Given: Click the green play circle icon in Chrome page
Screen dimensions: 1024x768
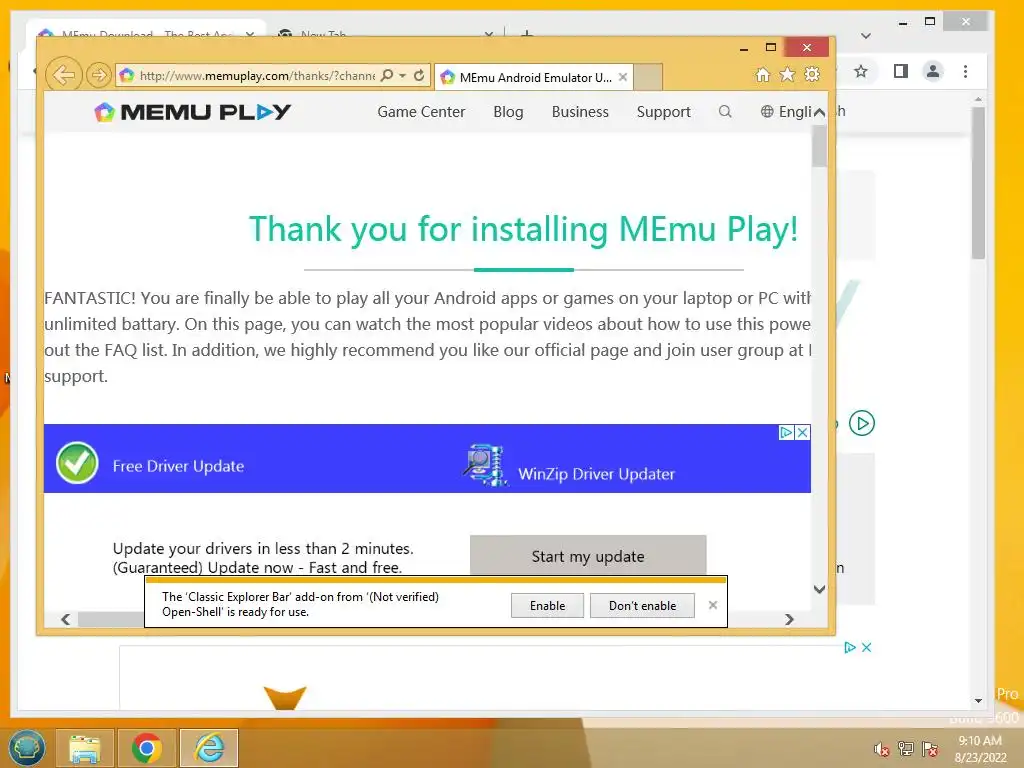Looking at the screenshot, I should [862, 423].
